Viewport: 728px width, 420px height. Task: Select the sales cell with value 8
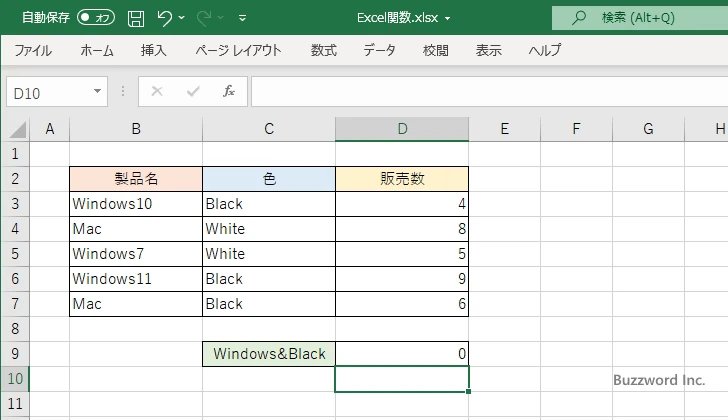[x=402, y=229]
